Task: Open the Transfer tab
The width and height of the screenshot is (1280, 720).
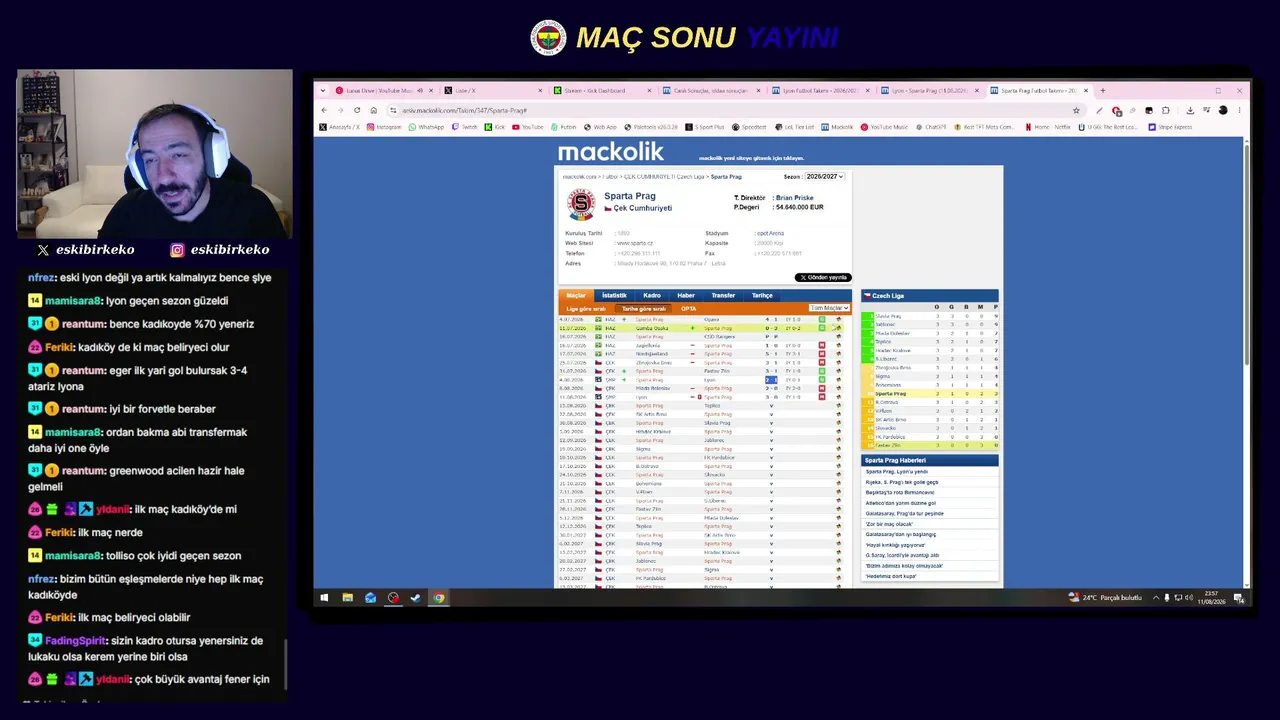Action: (x=723, y=296)
